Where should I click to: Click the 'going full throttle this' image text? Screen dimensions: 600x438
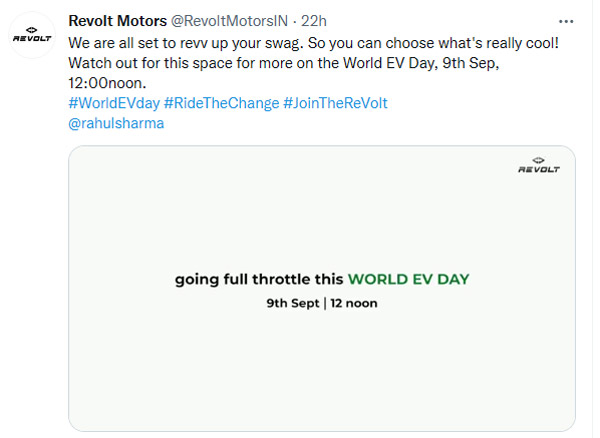click(x=259, y=280)
